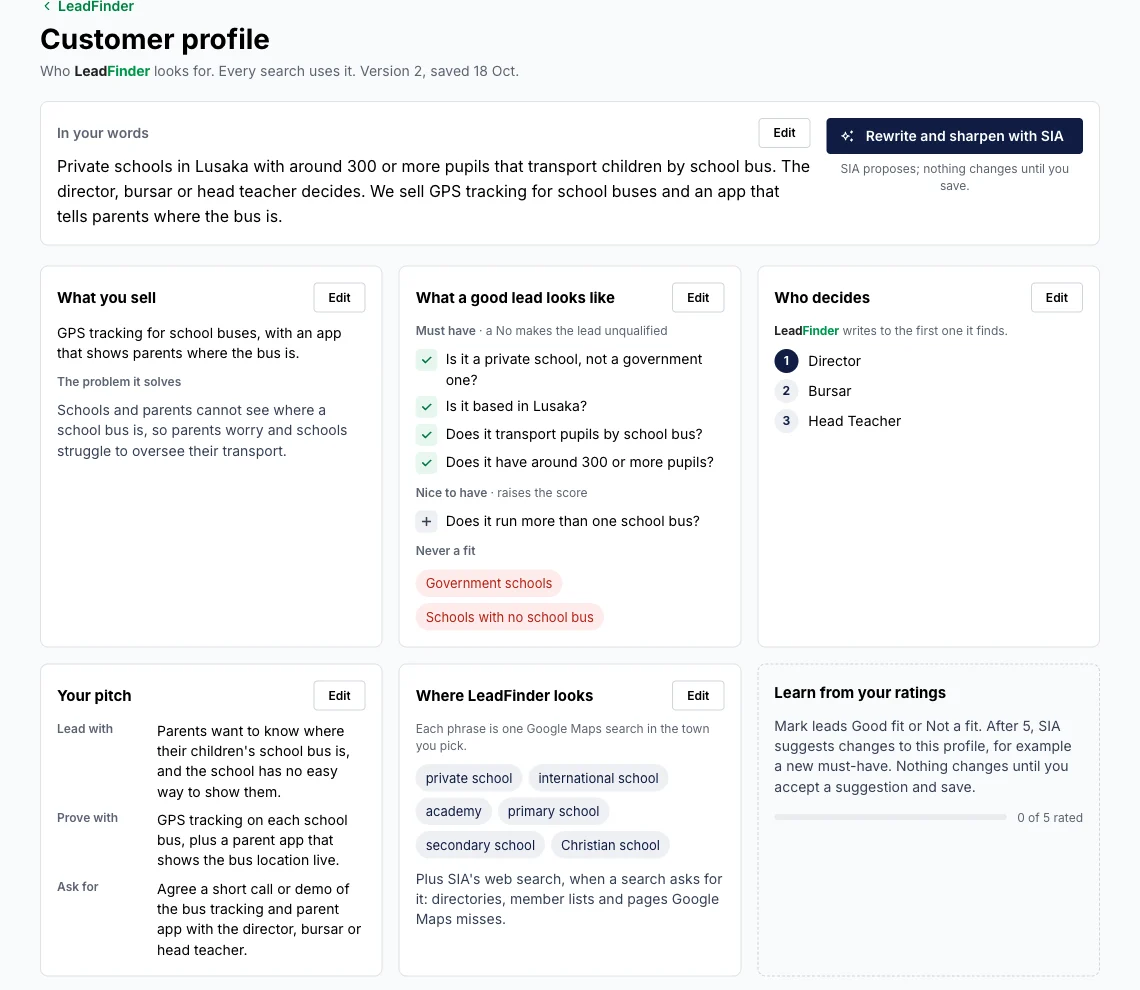This screenshot has height=990, width=1140.
Task: Click the back chevron beside LeadFinder
Action: click(x=47, y=7)
